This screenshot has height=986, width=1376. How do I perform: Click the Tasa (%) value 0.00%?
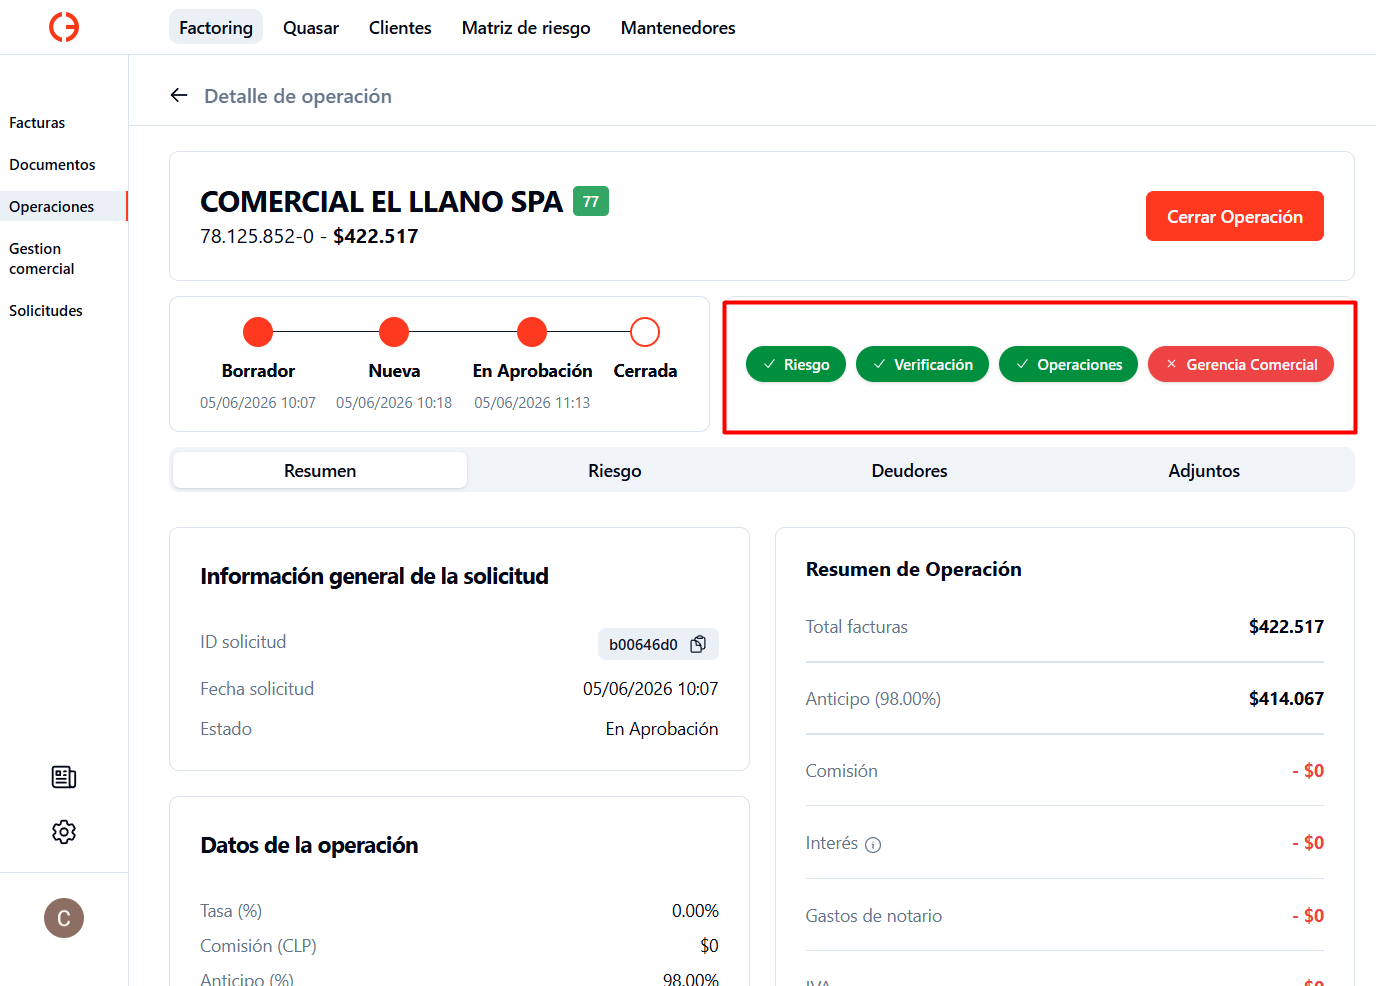pyautogui.click(x=695, y=911)
